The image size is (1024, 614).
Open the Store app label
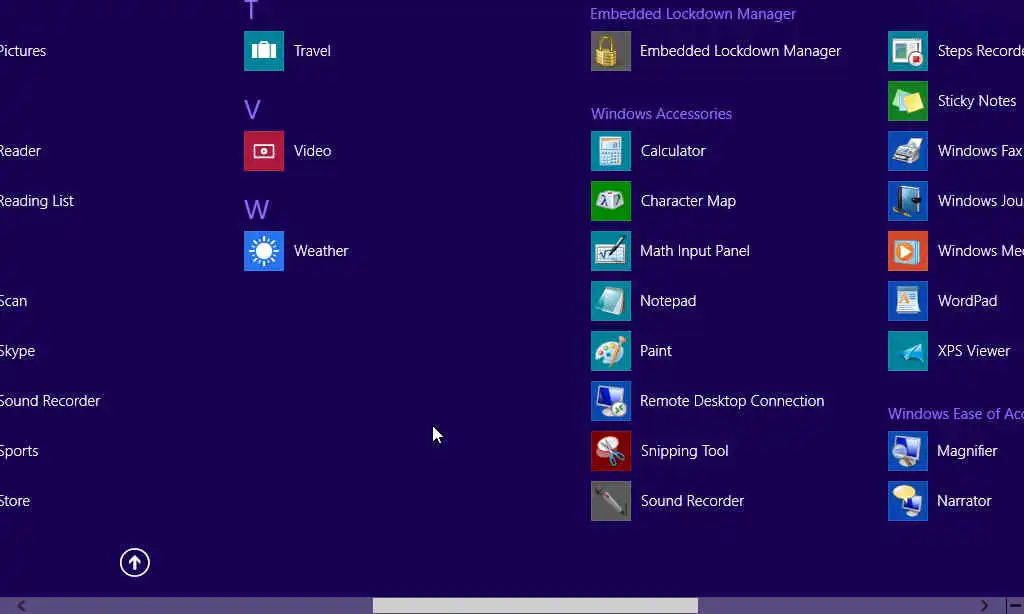[x=15, y=501]
